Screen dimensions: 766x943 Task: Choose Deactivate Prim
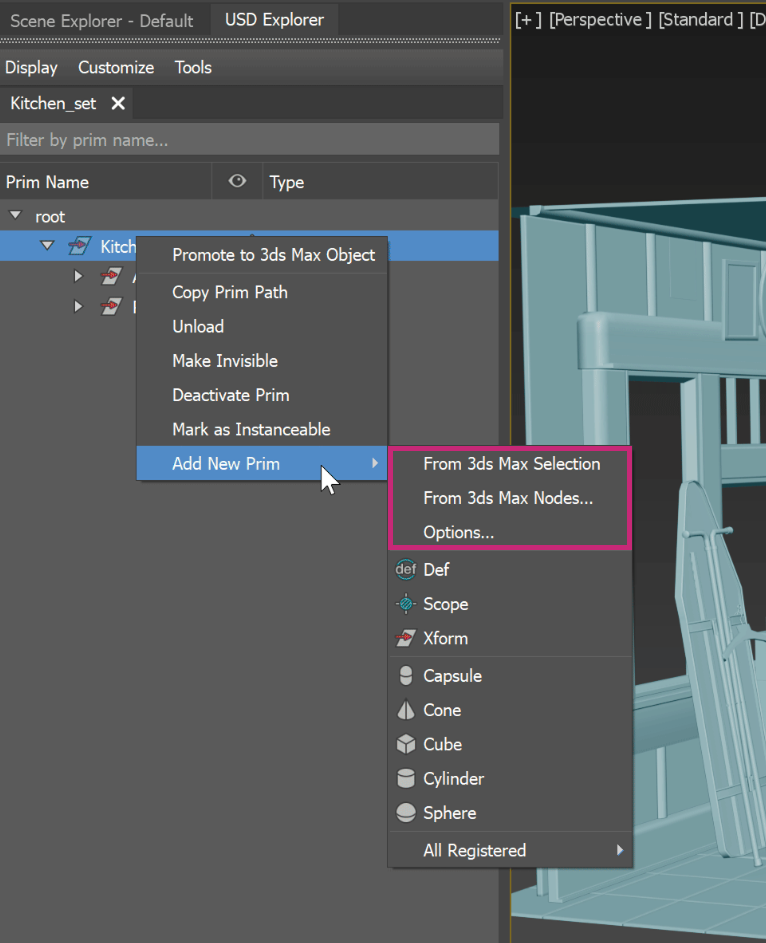coord(262,395)
